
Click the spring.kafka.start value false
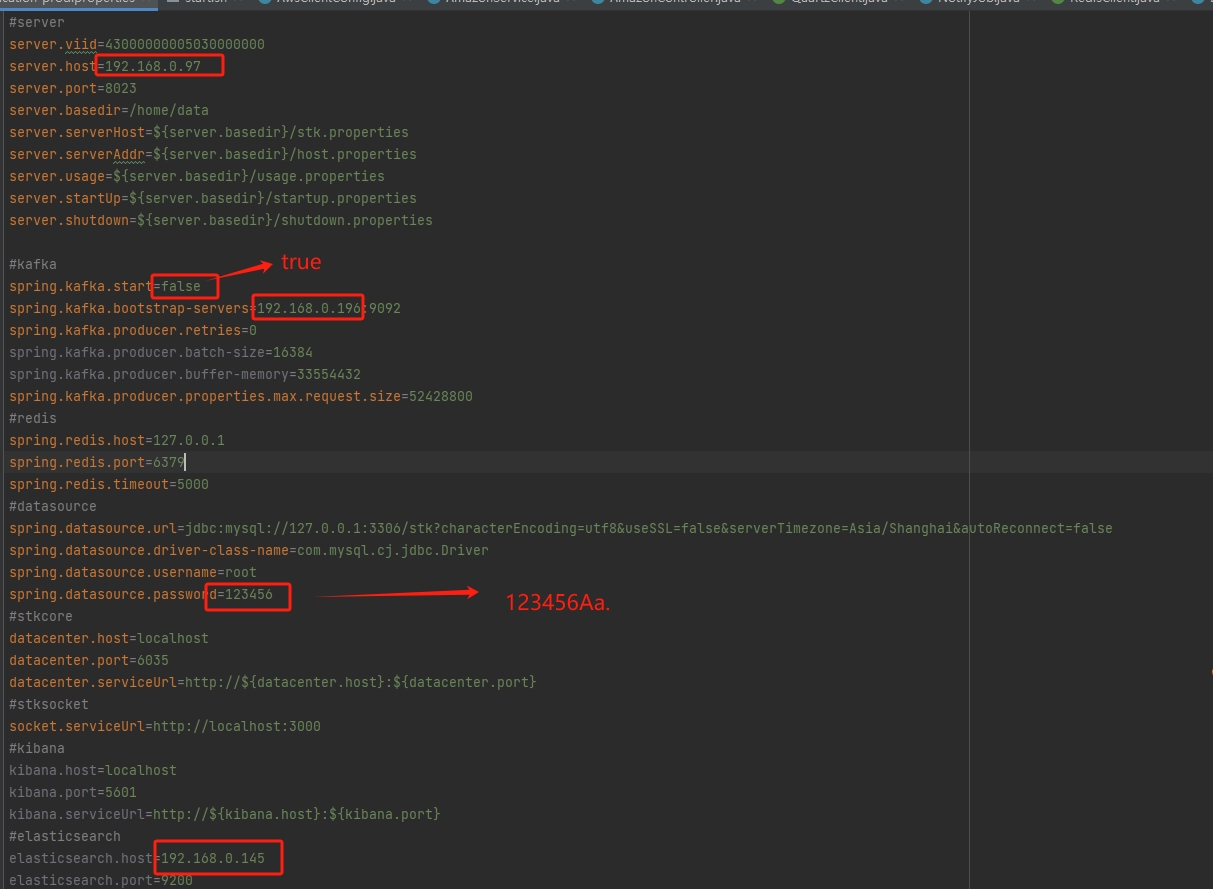[x=181, y=286]
